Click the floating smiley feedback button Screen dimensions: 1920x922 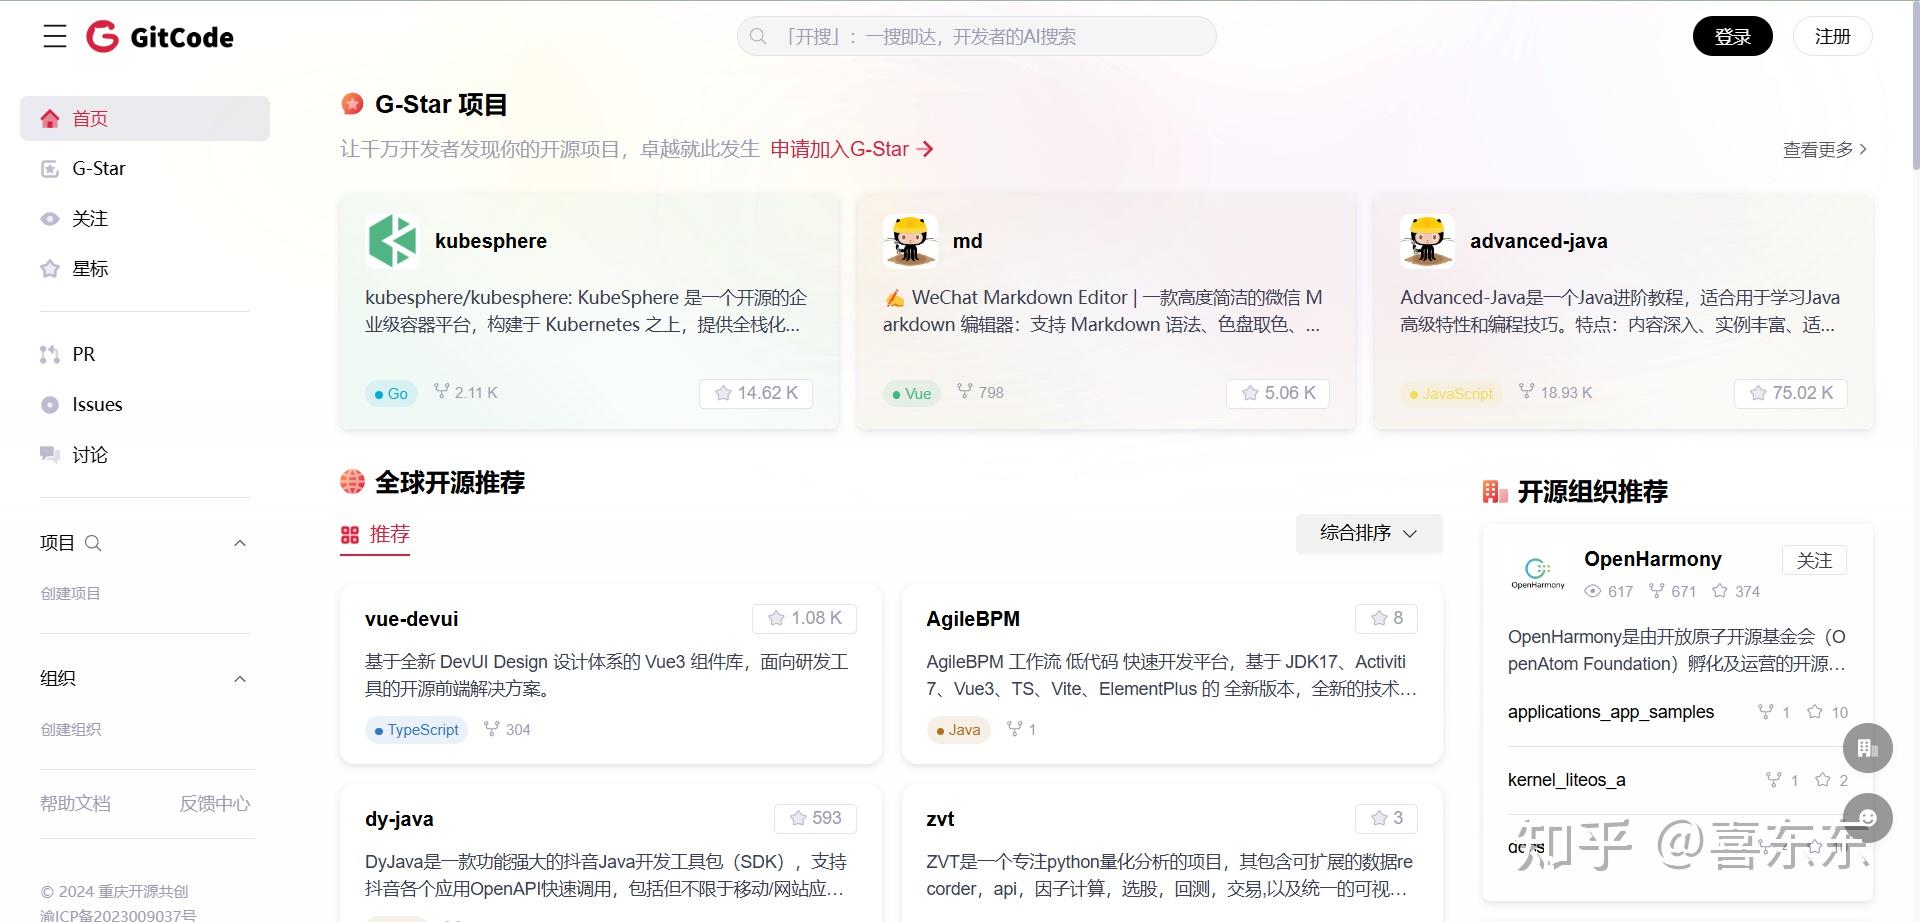(x=1868, y=818)
